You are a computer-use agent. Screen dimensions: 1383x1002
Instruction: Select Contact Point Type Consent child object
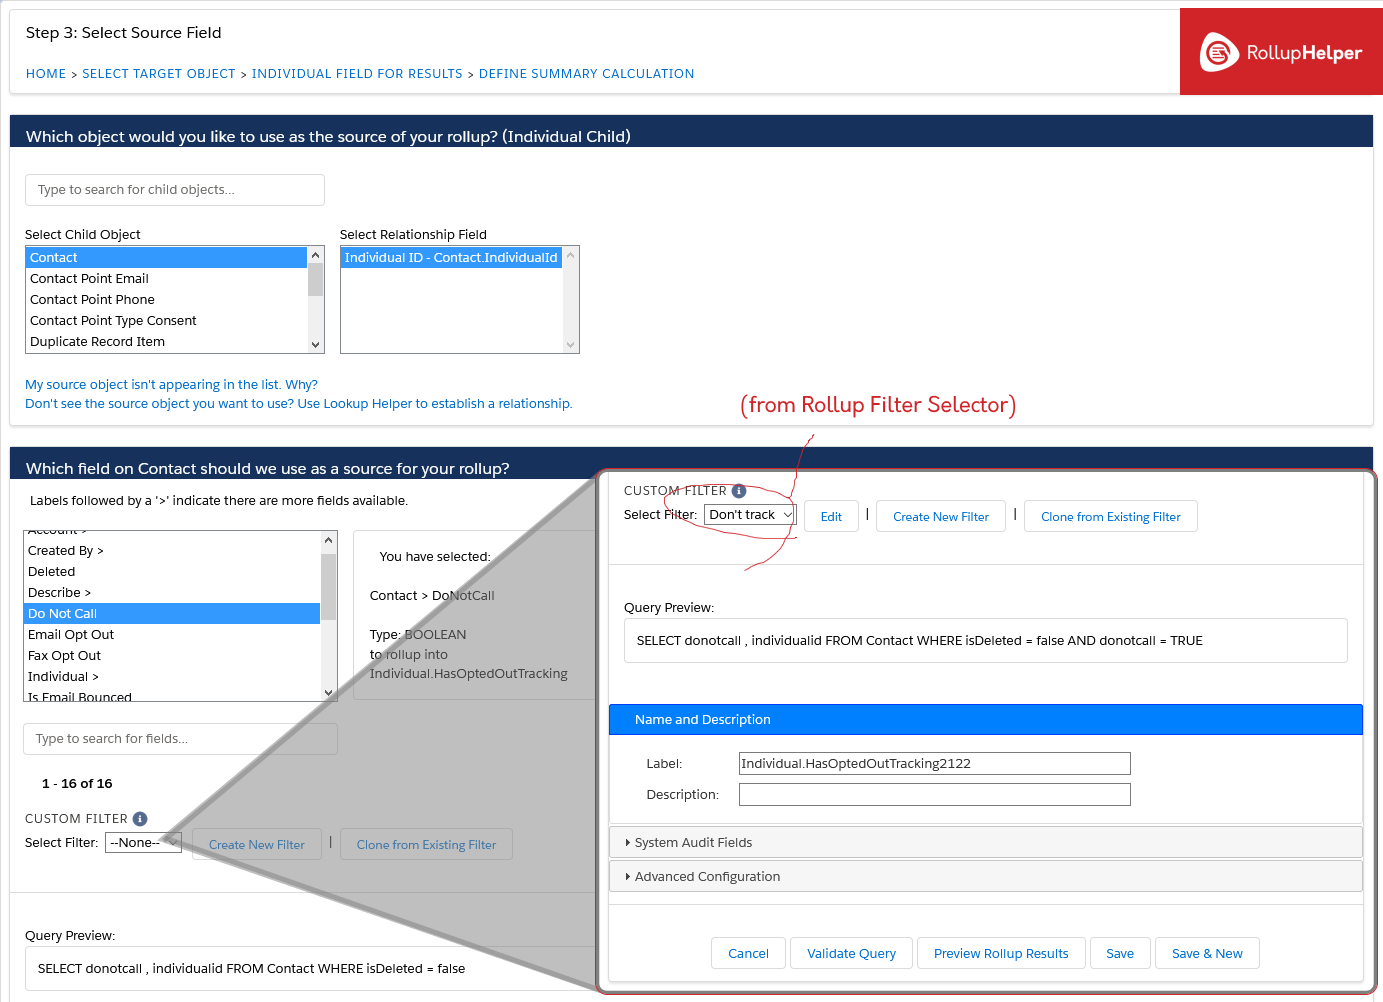(166, 321)
